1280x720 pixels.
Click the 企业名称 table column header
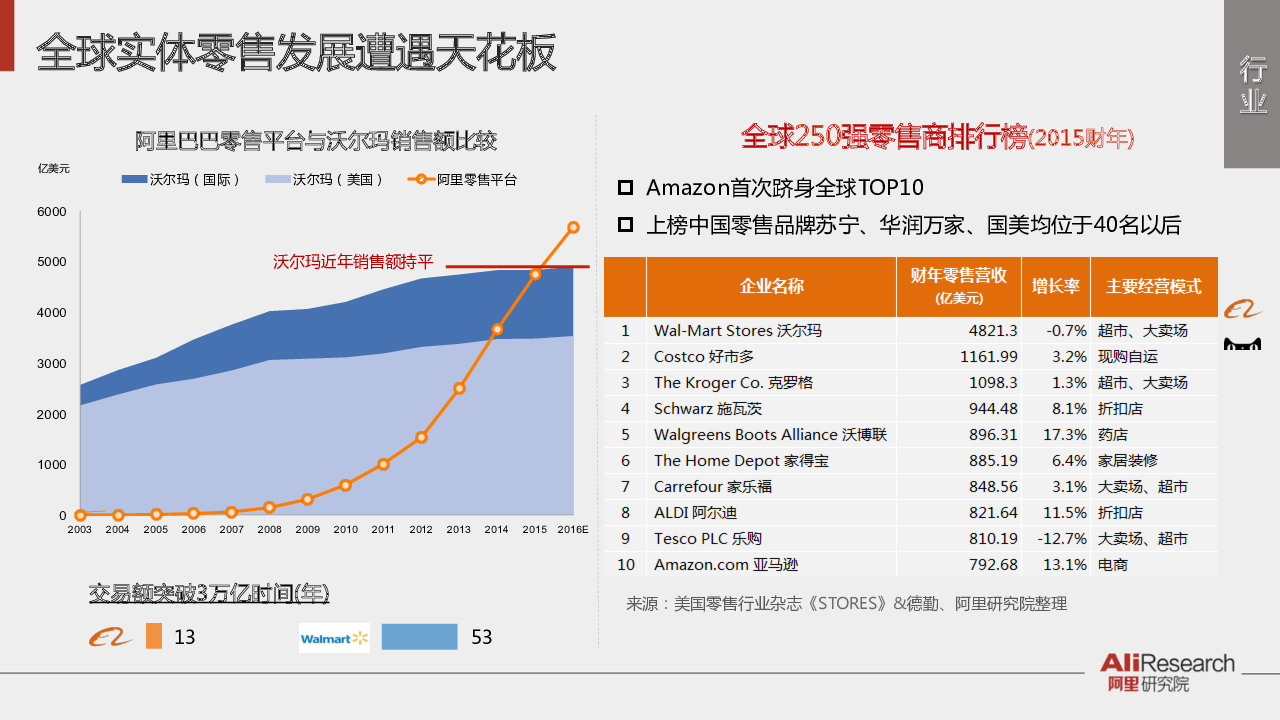[771, 287]
